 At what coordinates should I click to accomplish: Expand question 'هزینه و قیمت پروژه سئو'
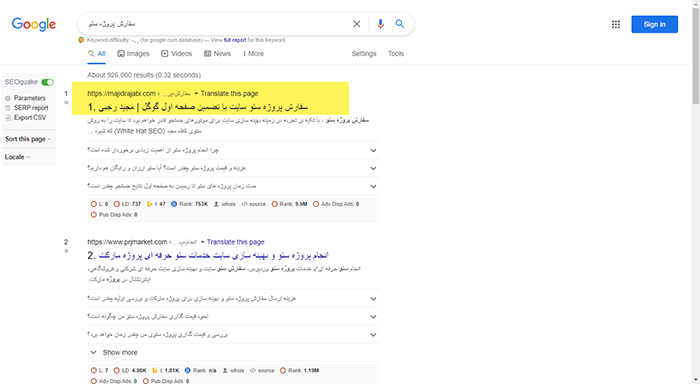[233, 168]
